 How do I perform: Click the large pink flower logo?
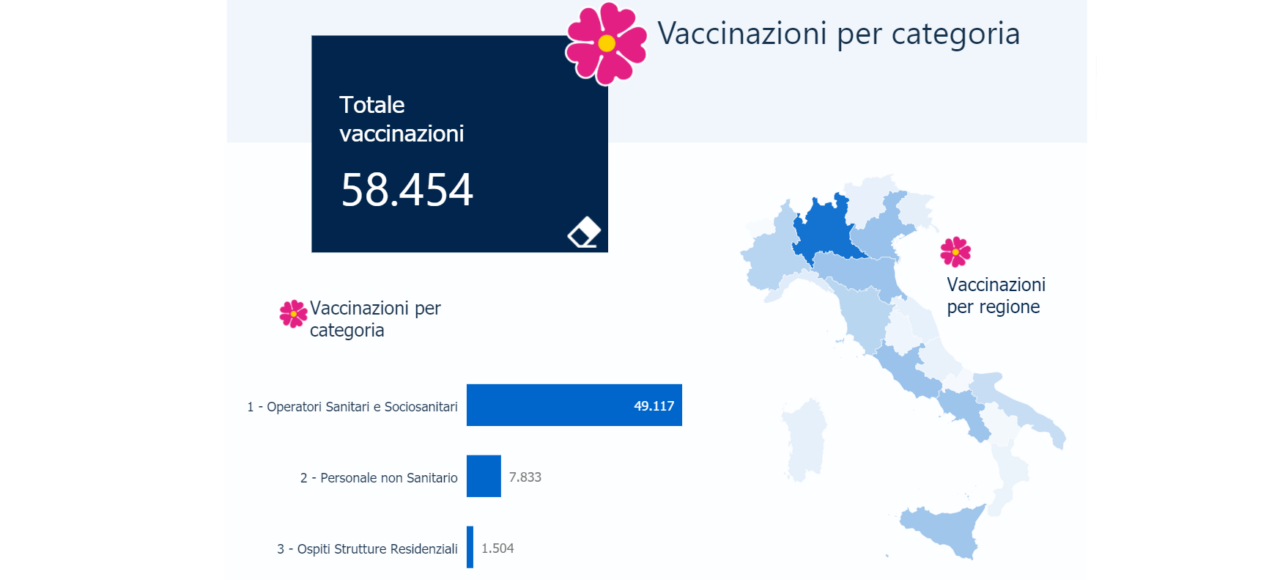606,43
